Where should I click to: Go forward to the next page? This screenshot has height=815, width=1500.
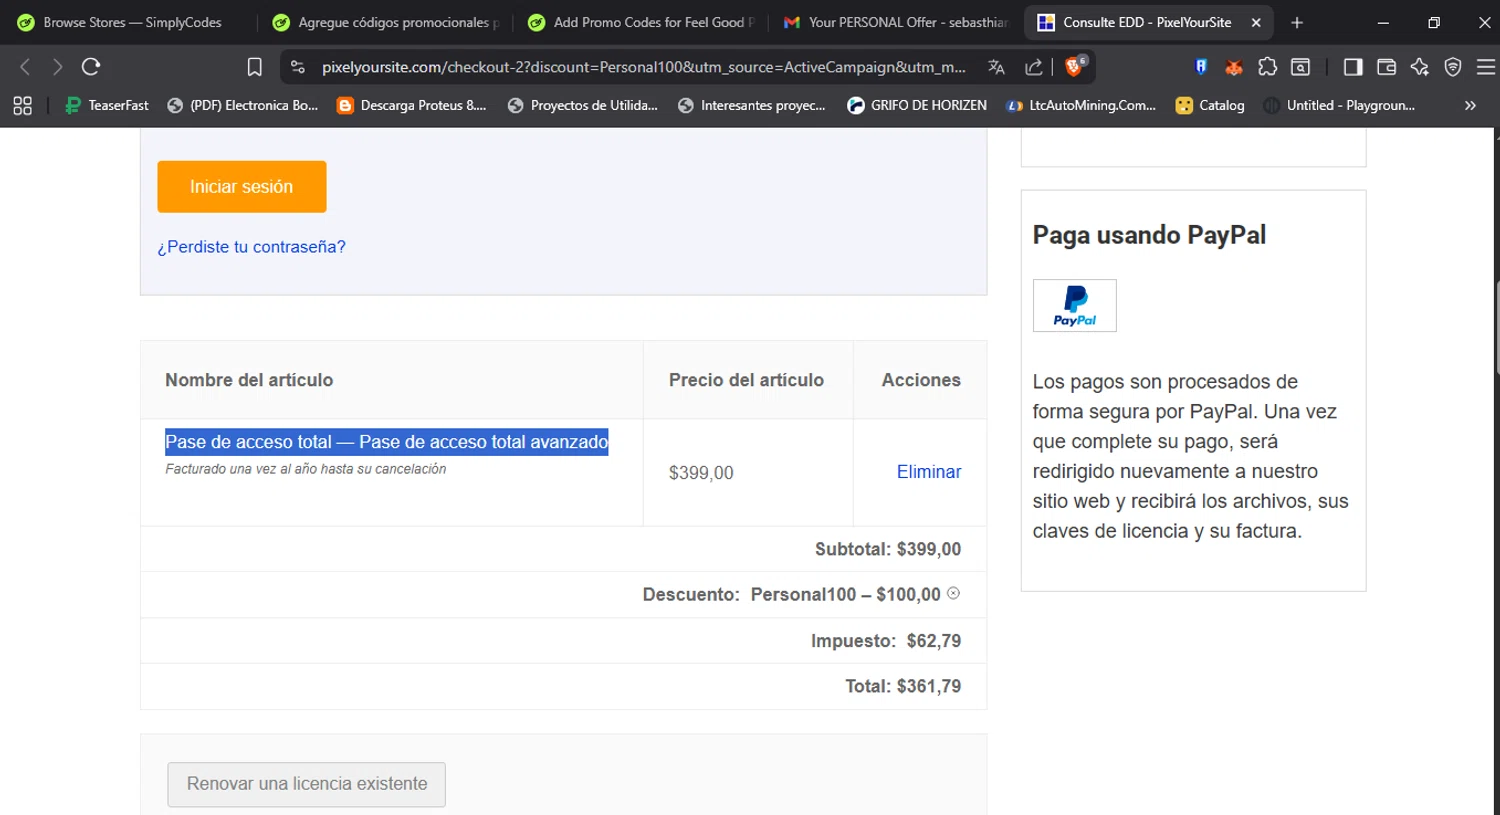click(x=57, y=67)
